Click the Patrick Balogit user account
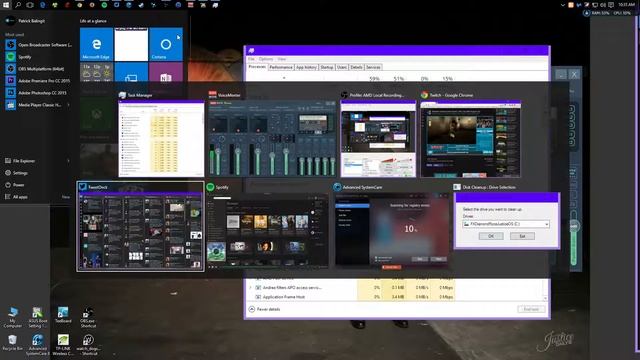Screen dimensions: 640x360 click(x=26, y=20)
